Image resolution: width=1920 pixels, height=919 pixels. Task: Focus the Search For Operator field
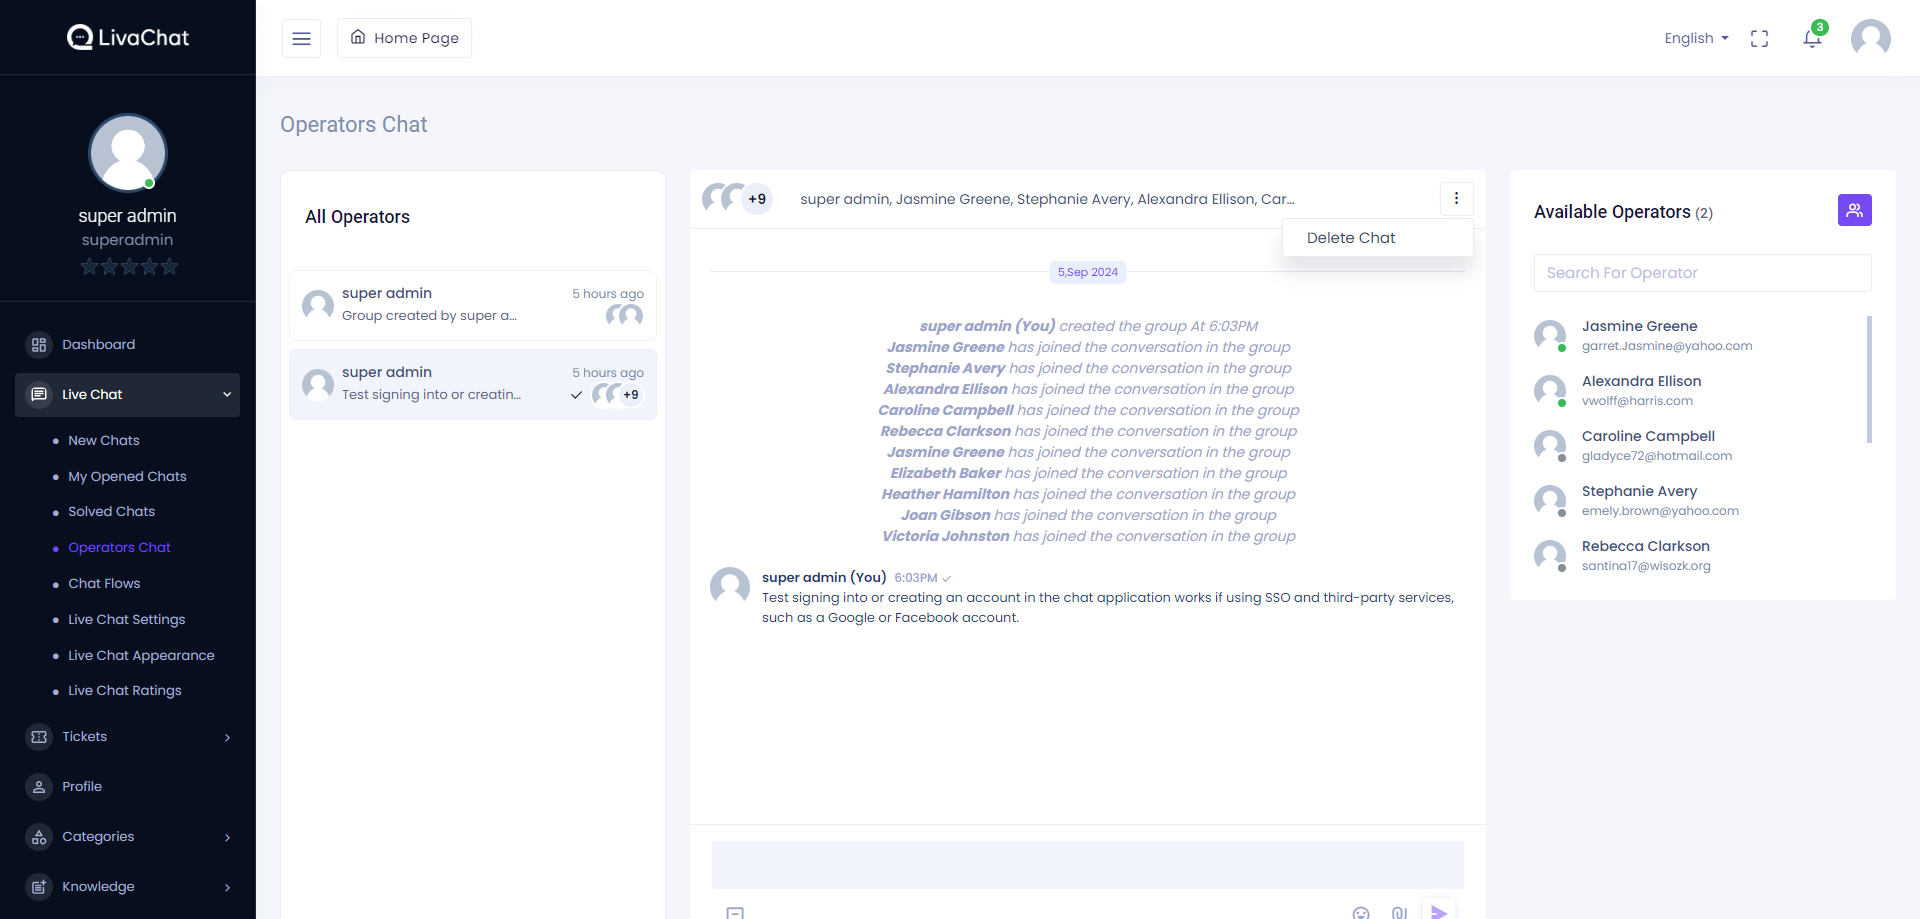pos(1702,273)
